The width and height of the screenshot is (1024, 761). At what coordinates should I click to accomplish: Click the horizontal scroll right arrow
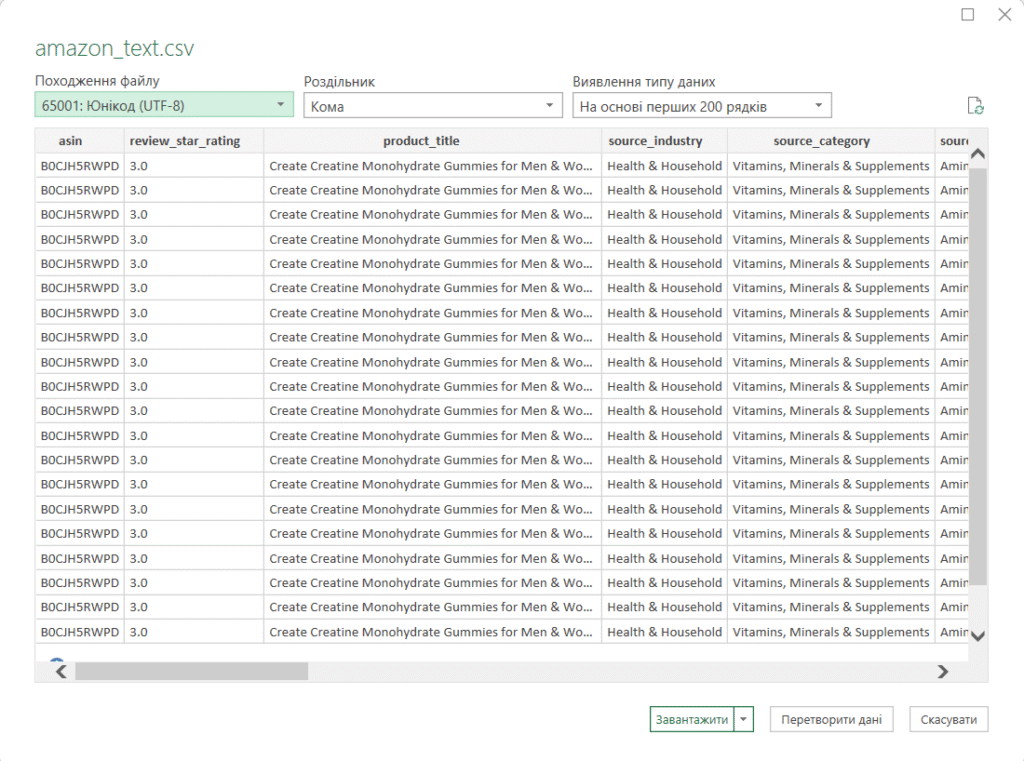point(942,672)
